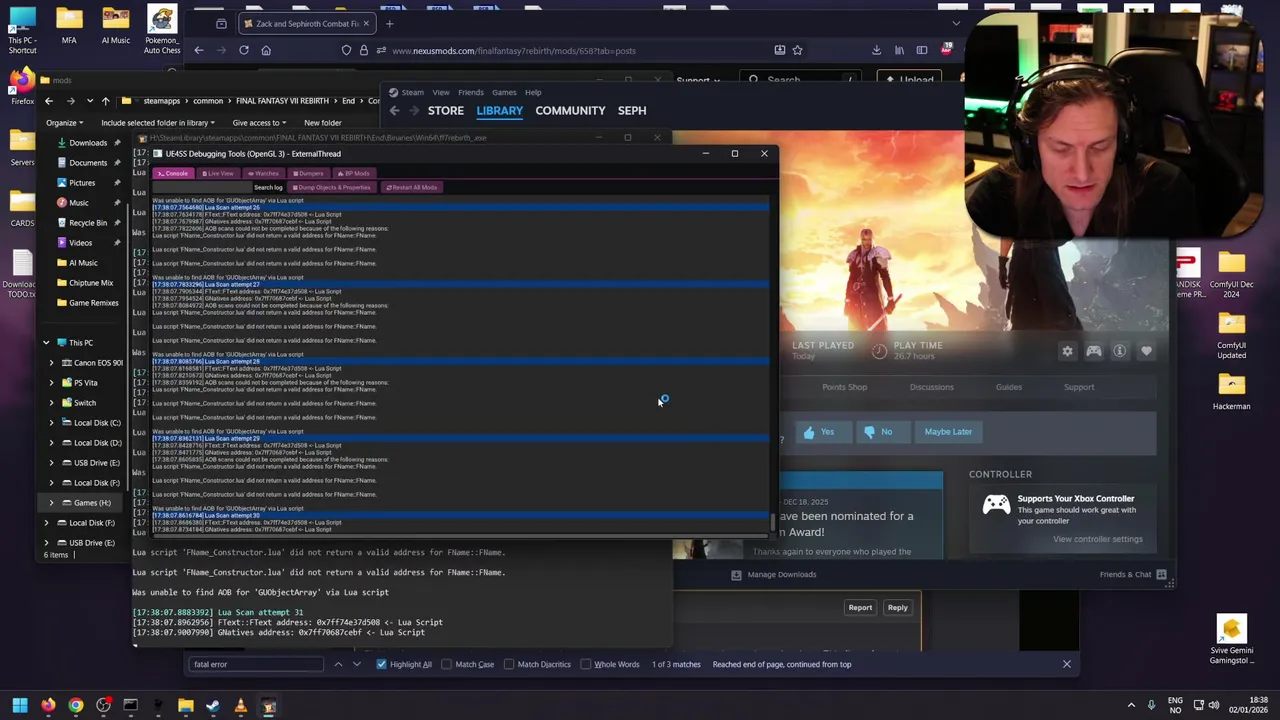
Task: Collapse the This PC tree node
Action: pyautogui.click(x=46, y=343)
